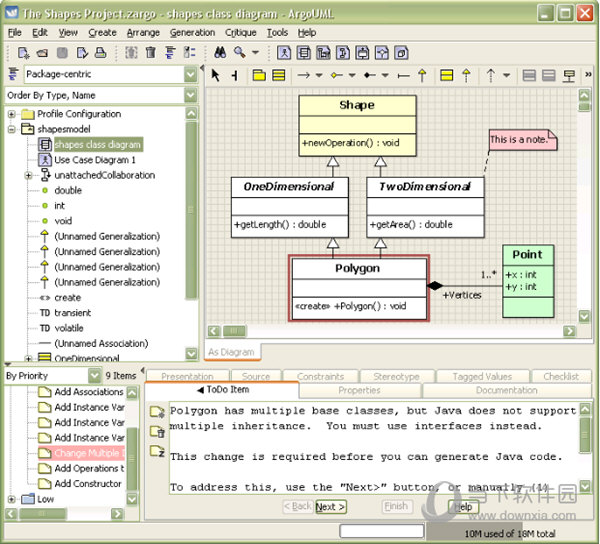Switch to the Documentation tab

[x=507, y=390]
